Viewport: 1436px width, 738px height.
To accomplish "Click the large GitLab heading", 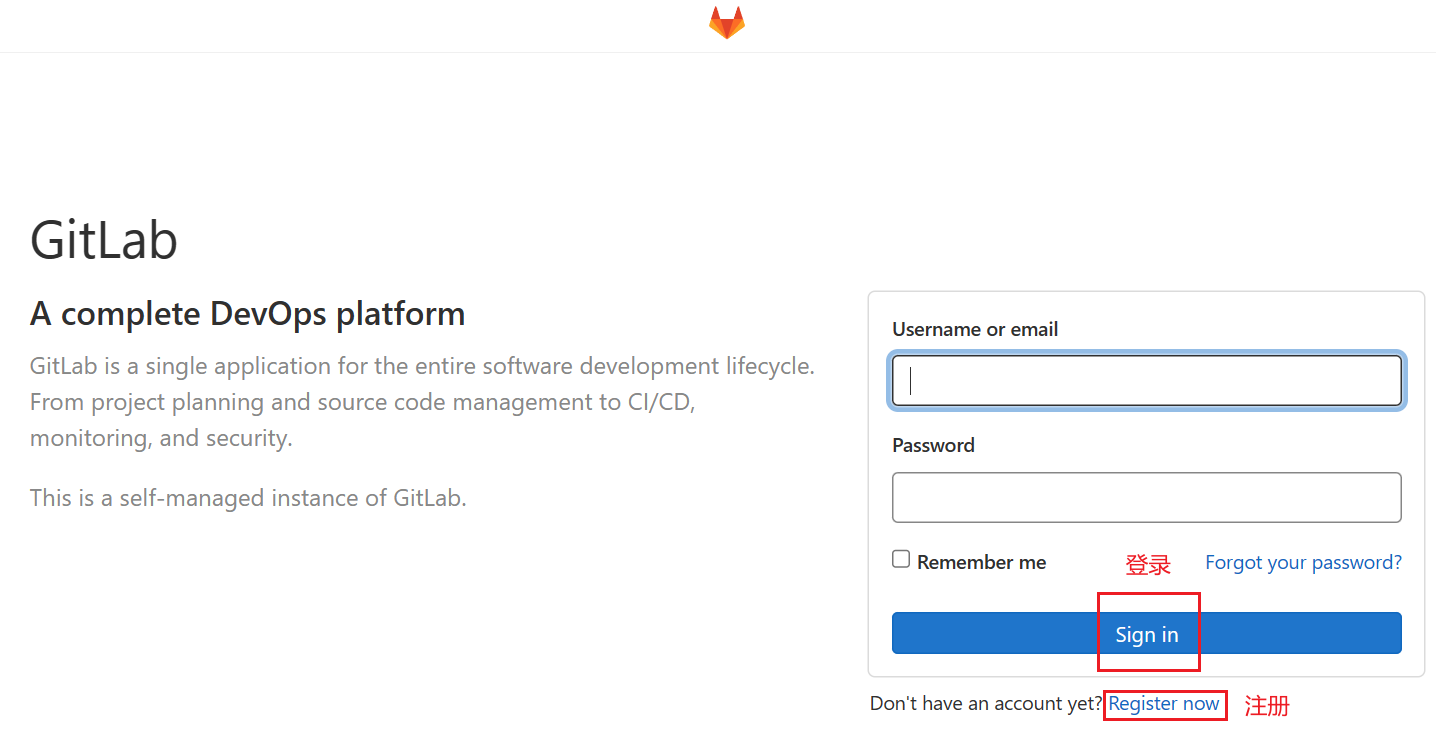I will pyautogui.click(x=104, y=240).
